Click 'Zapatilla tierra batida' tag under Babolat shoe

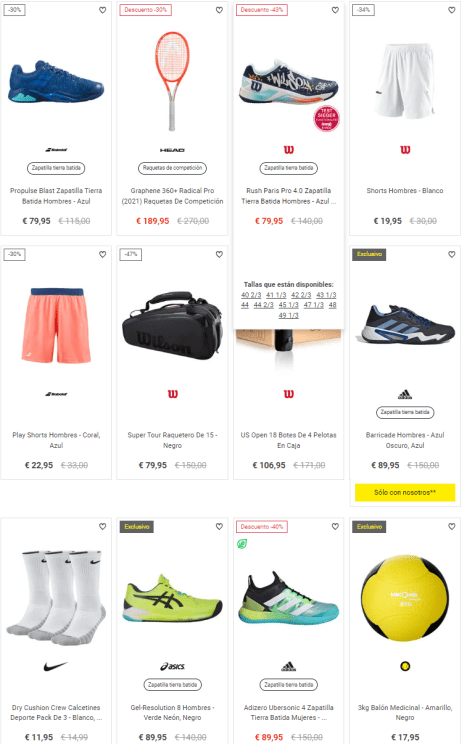(56, 168)
